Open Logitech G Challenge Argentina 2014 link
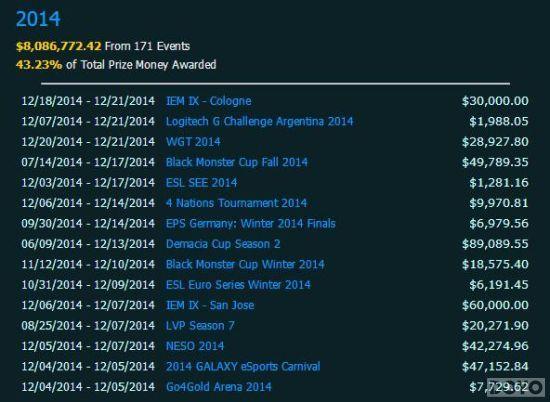Viewport: 550px width, 402px height. point(259,121)
